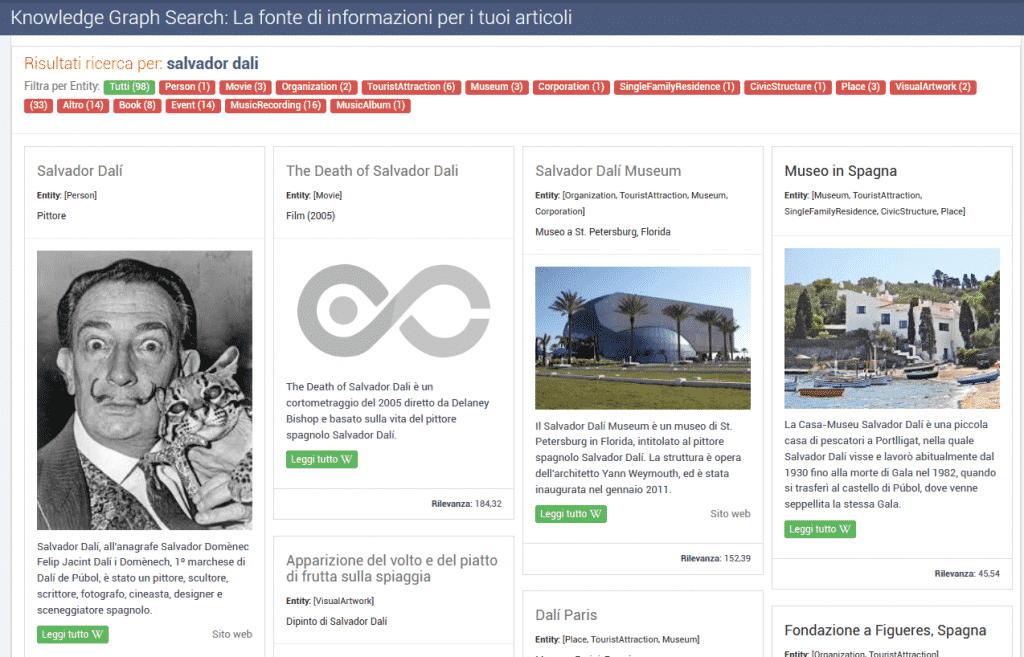The image size is (1024, 657).
Task: Open Sito web link of Salvador Dalí Museum card
Action: point(730,514)
